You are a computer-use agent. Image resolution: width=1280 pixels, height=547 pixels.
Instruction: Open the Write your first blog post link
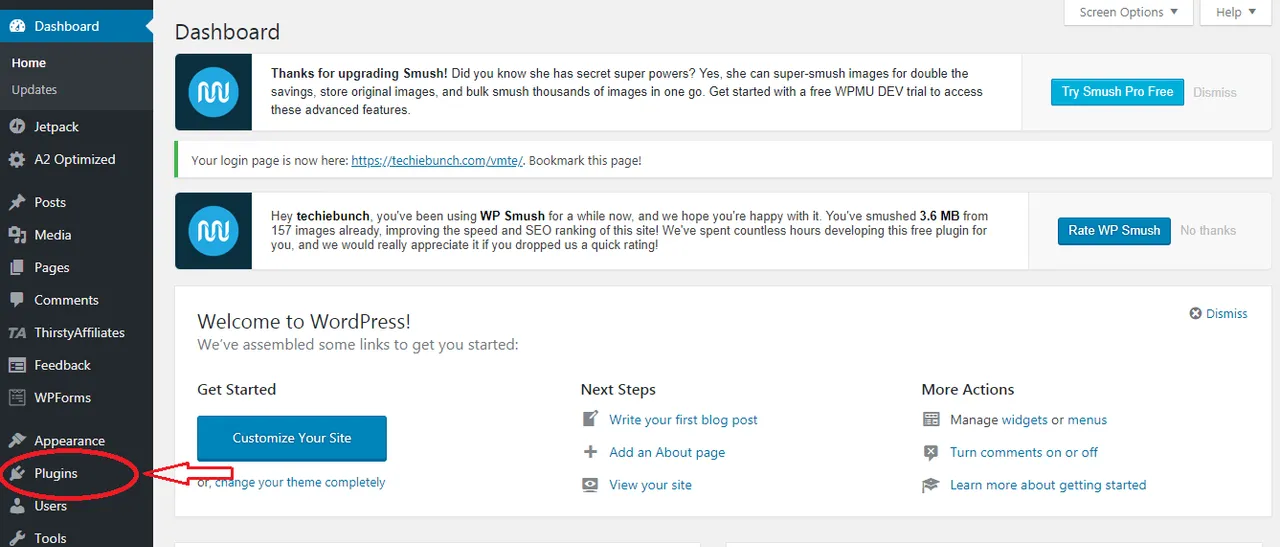coord(683,420)
